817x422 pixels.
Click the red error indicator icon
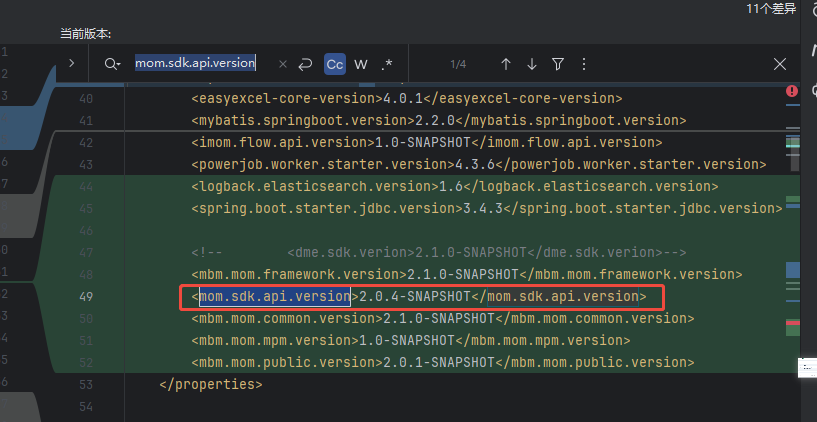click(x=792, y=91)
